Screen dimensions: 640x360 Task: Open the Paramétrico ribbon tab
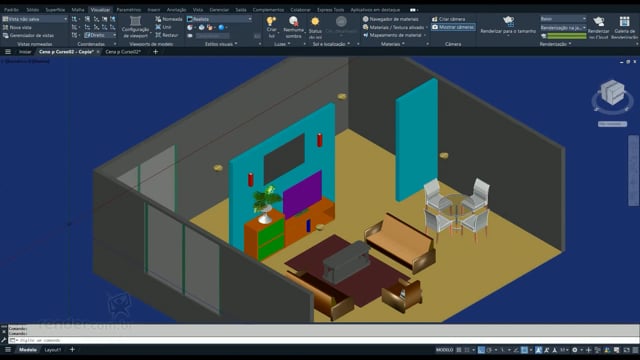pos(129,9)
